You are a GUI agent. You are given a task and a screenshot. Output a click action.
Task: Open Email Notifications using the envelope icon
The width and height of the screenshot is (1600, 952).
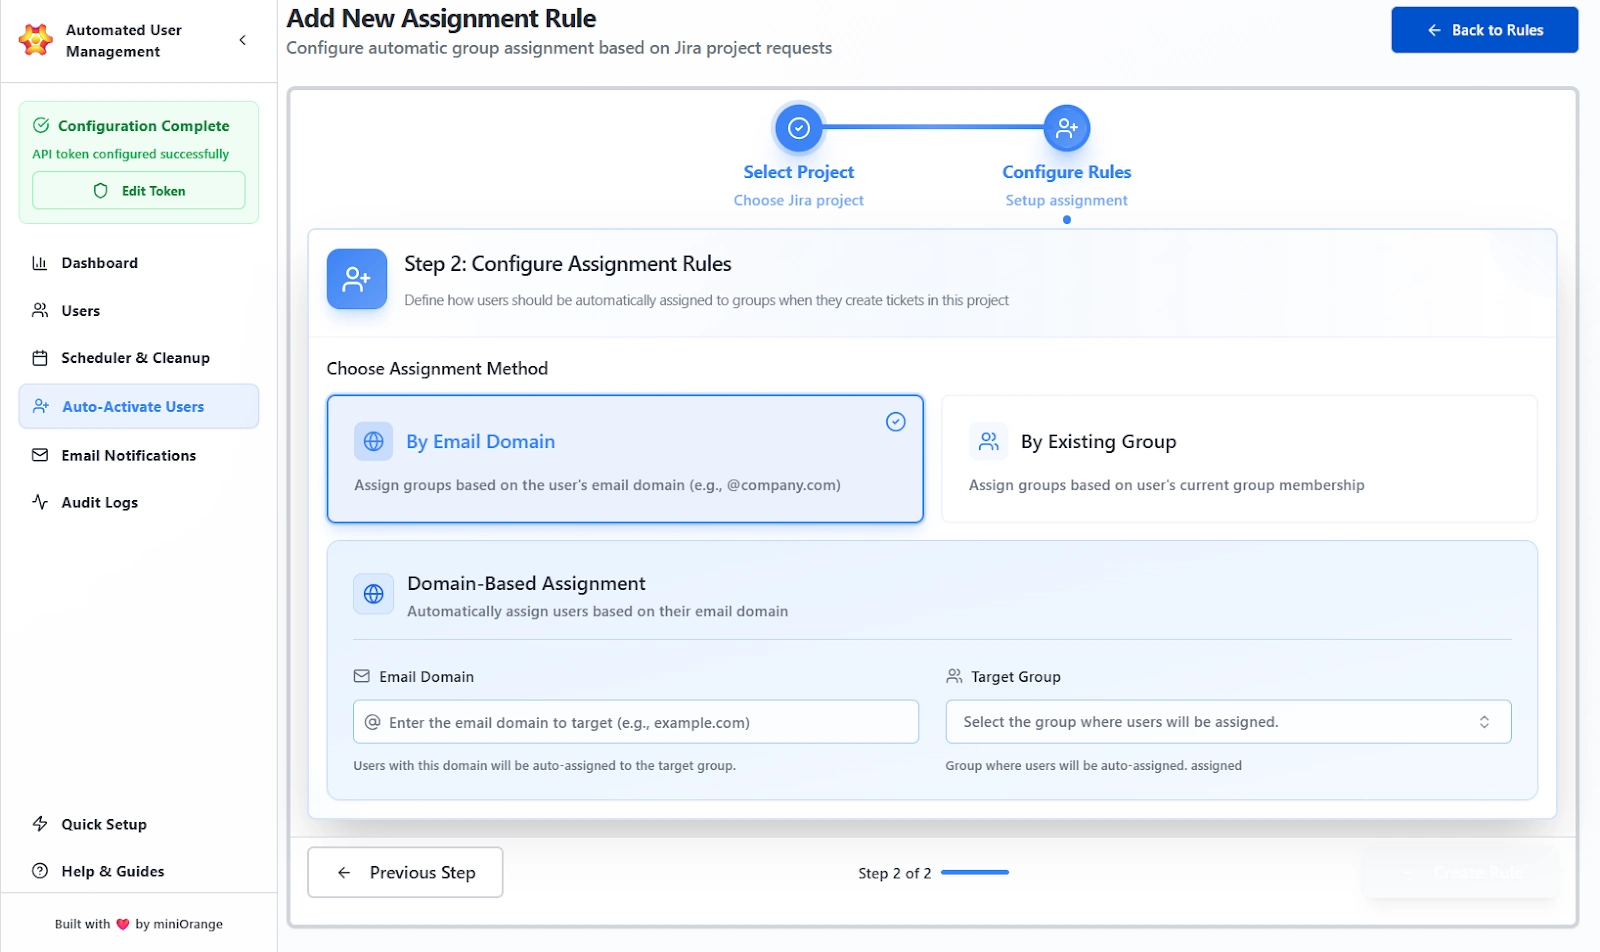pyautogui.click(x=40, y=455)
